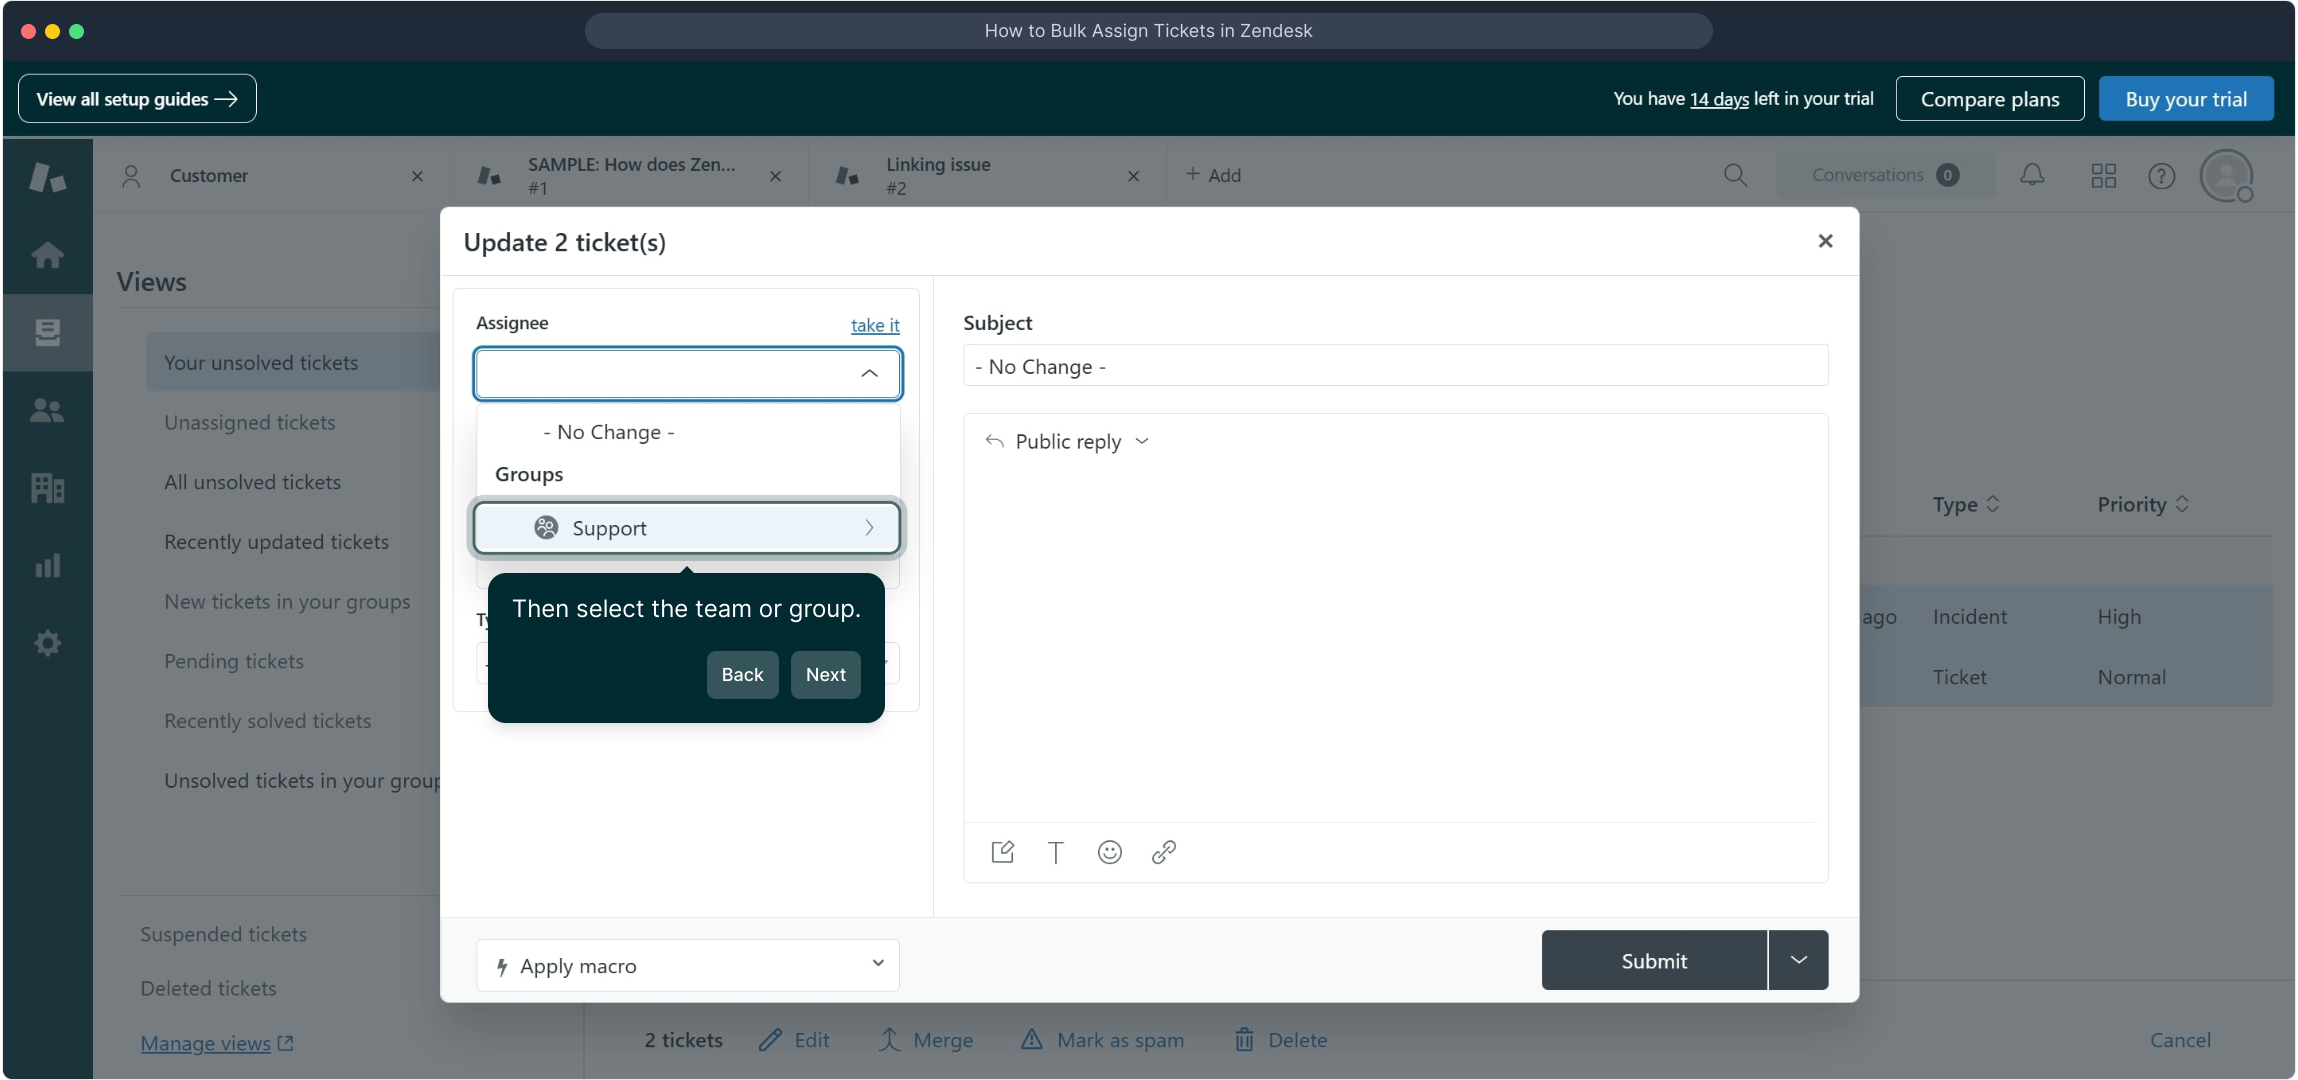Screen dimensions: 2298x1080
Task: Open the 14 days trial link
Action: [x=1719, y=99]
